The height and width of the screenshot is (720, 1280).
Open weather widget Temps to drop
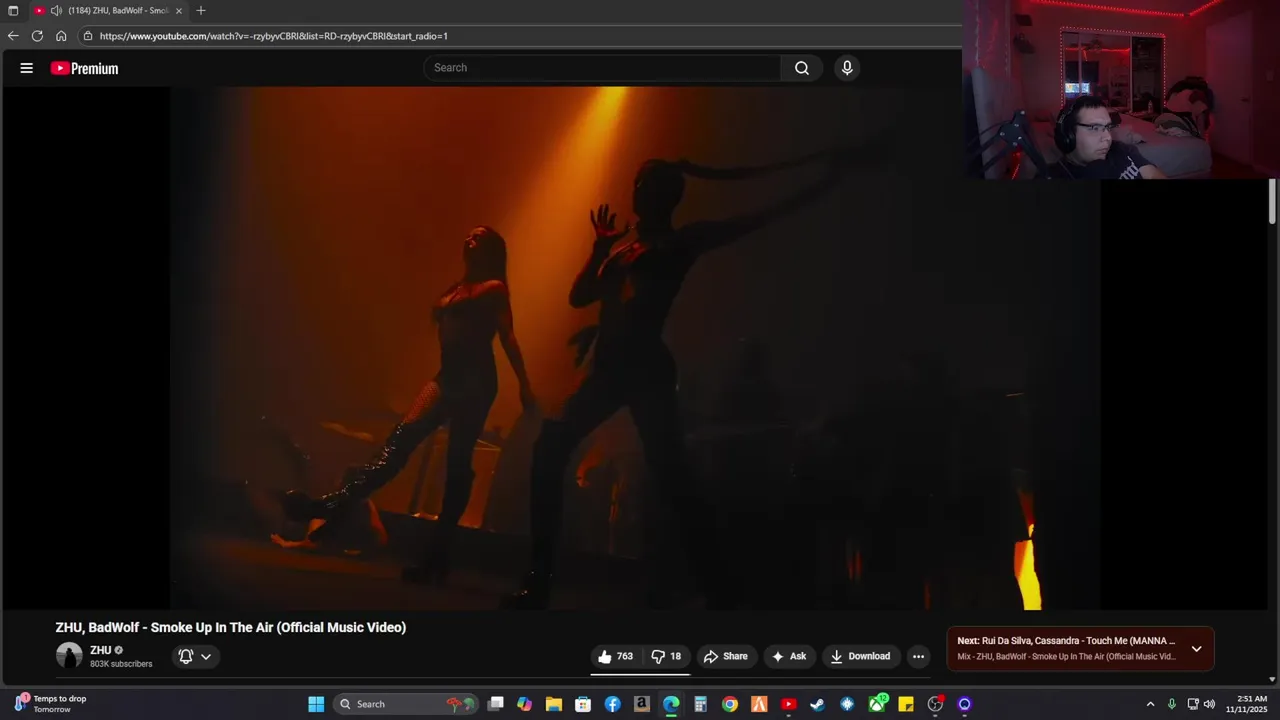point(50,704)
